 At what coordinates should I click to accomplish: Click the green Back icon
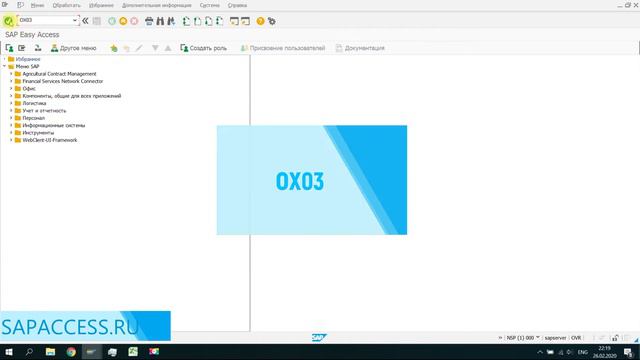click(x=112, y=21)
